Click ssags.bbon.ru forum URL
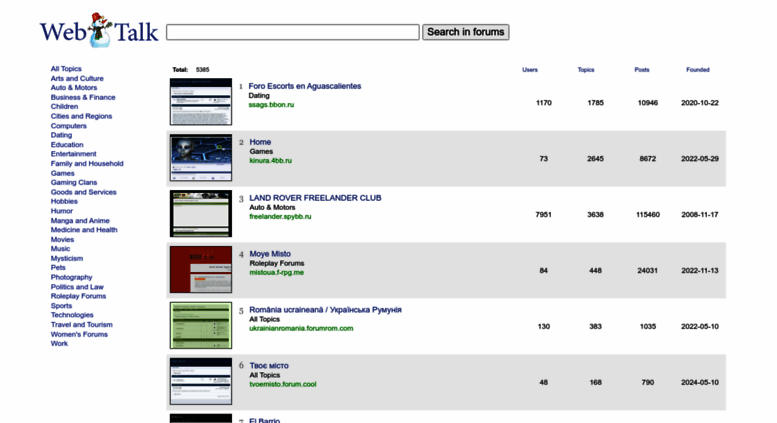The width and height of the screenshot is (777, 423). click(x=271, y=105)
